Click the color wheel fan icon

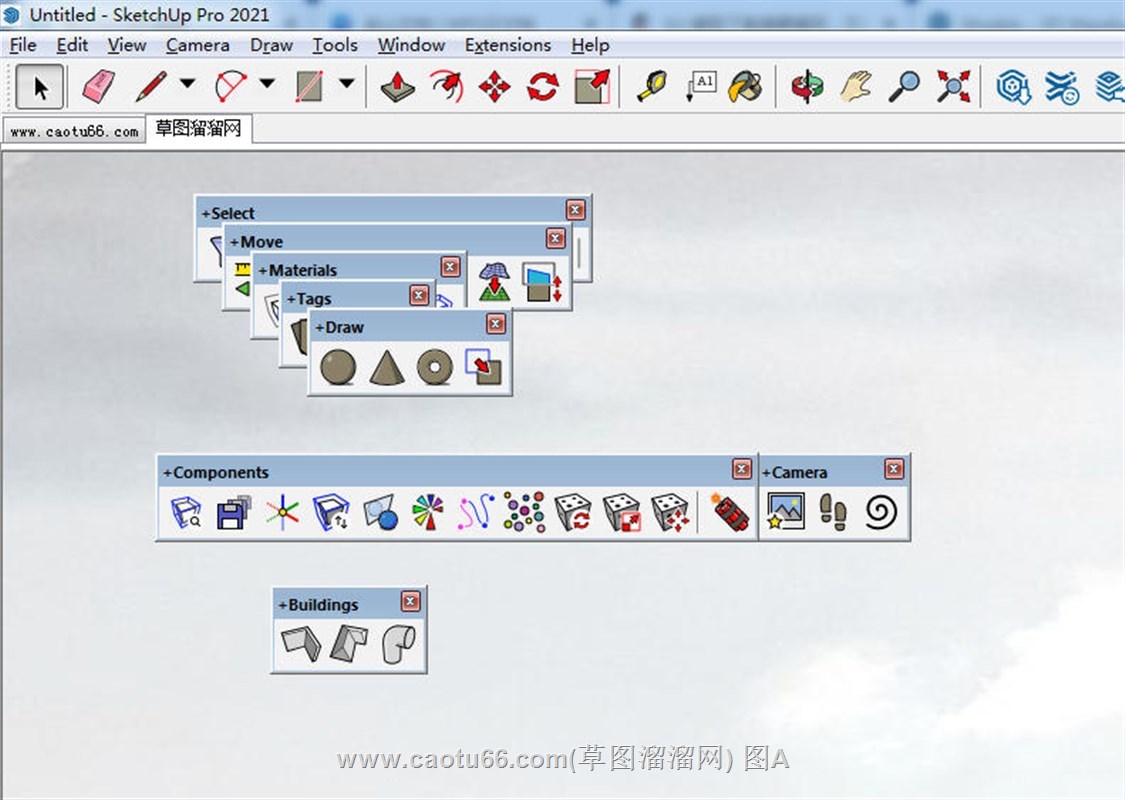coord(428,512)
